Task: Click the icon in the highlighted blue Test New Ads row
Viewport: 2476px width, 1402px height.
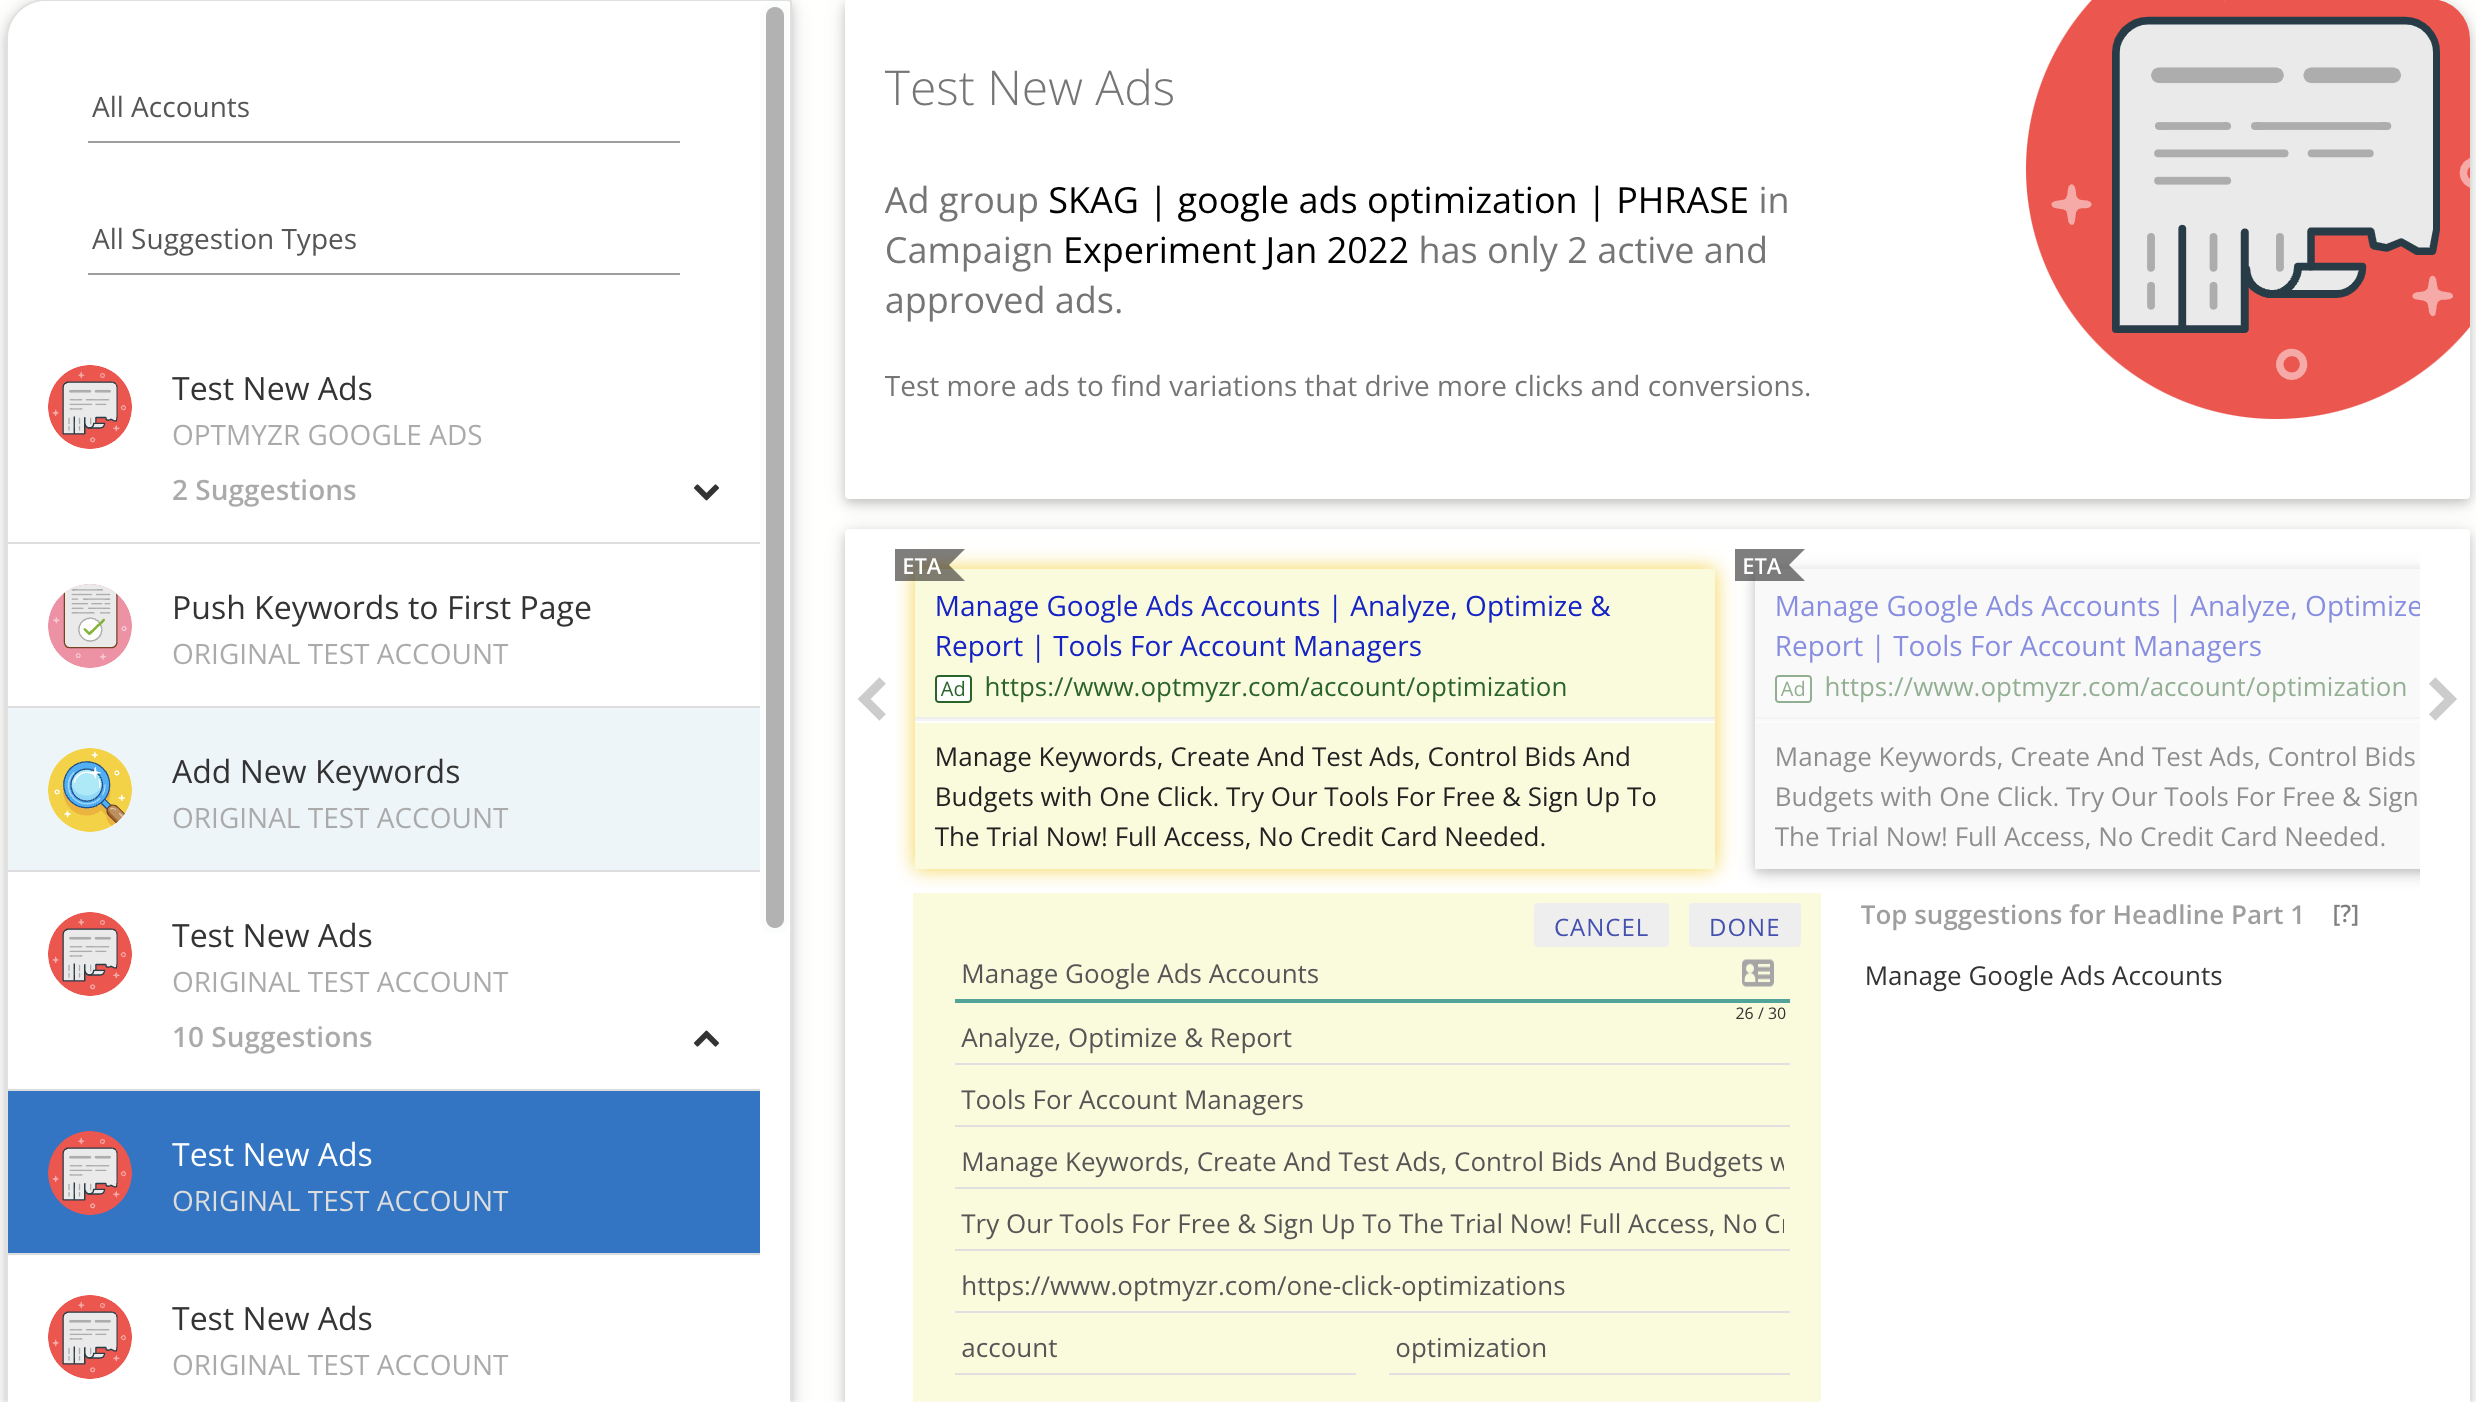Action: (90, 1173)
